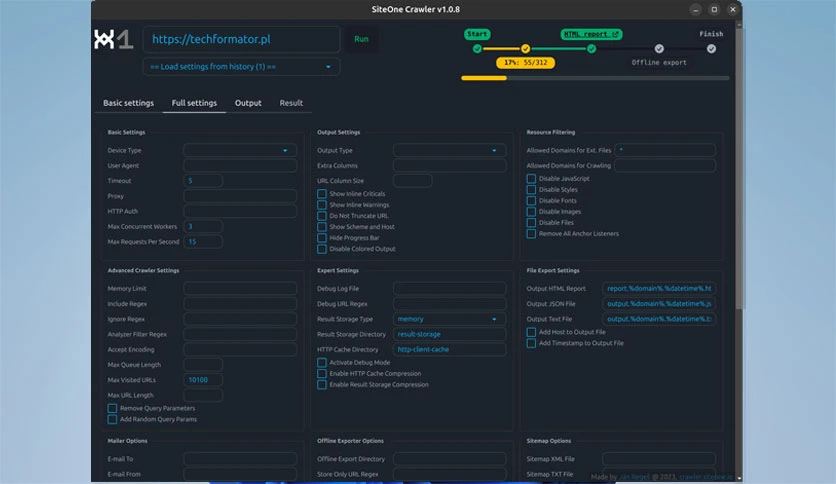Click the window vertical scrollbar
This screenshot has width=836, height=484.
click(739, 166)
